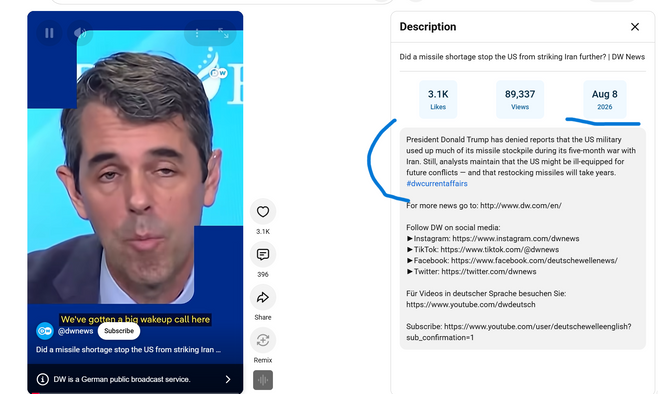Click the Description panel heading
Image resolution: width=658 pixels, height=394 pixels.
(x=428, y=27)
